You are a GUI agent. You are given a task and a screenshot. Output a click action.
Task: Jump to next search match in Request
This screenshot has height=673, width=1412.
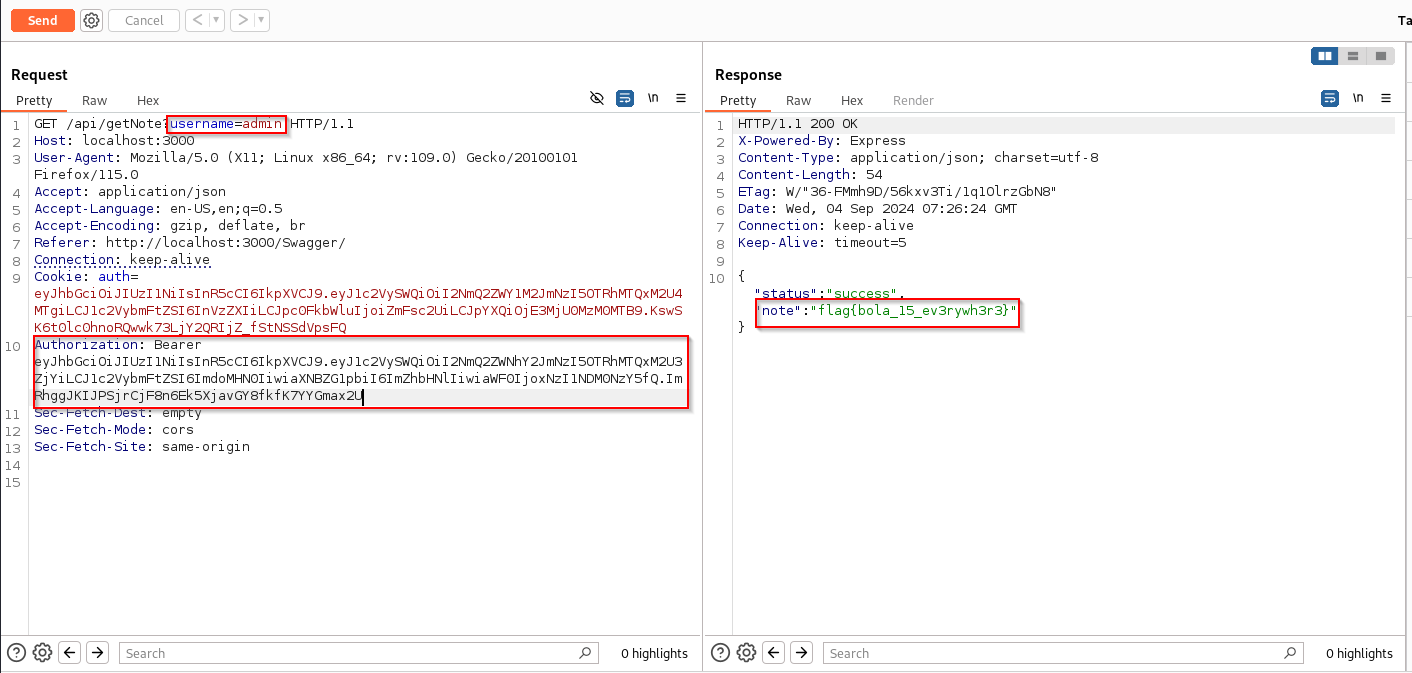click(x=97, y=653)
